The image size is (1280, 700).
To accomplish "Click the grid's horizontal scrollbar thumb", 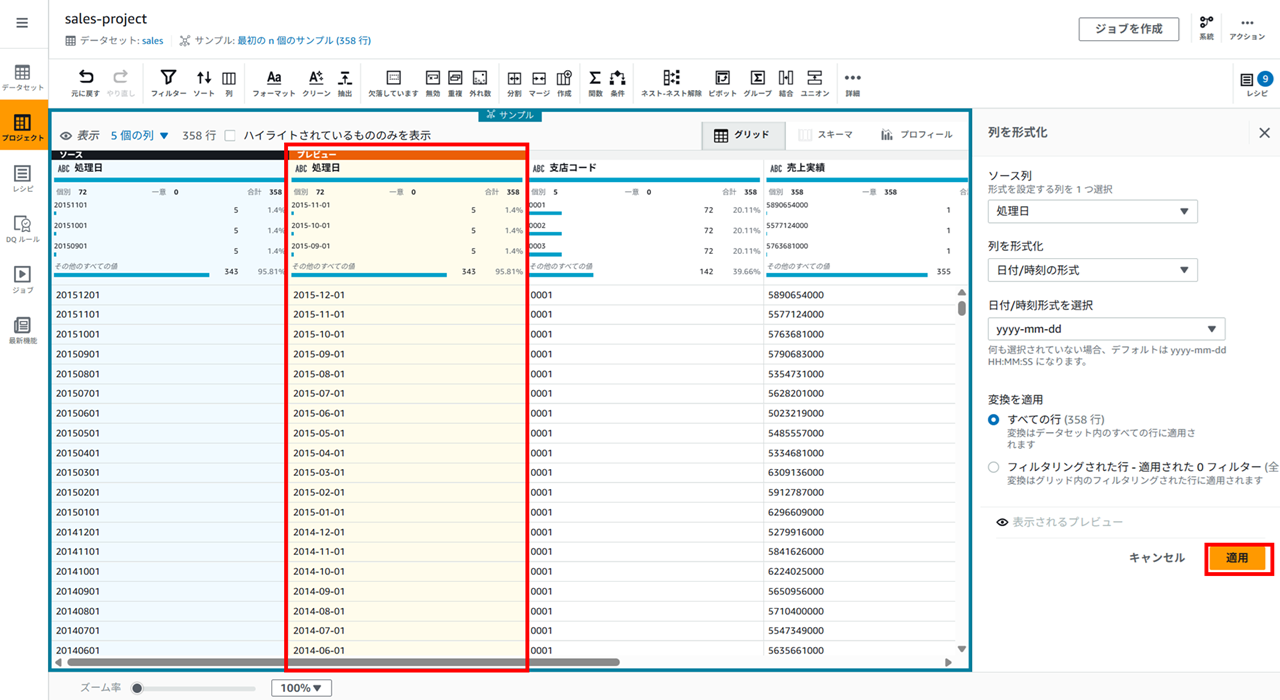I will [x=342, y=662].
